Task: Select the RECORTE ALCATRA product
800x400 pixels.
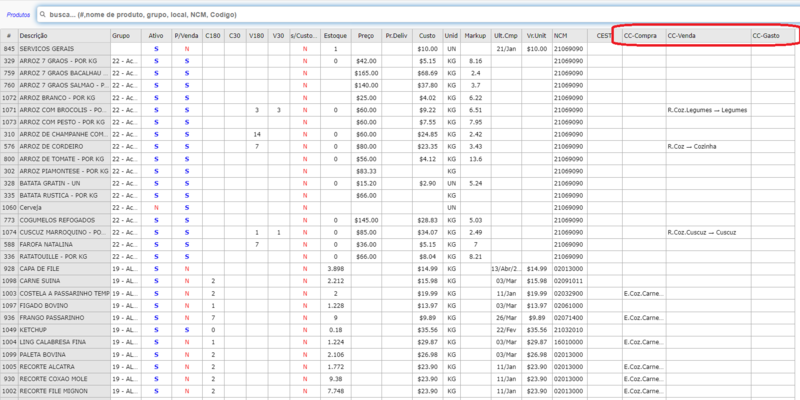Action: point(64,367)
